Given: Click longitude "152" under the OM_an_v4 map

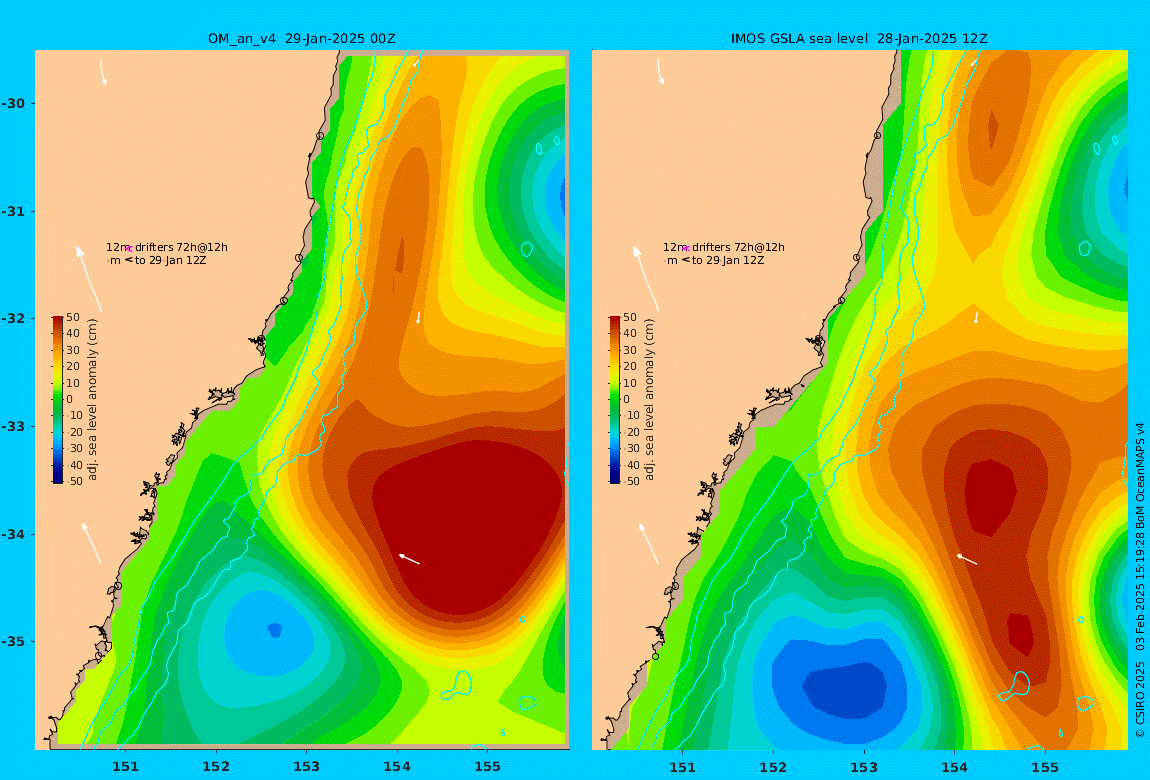Looking at the screenshot, I should click(x=216, y=767).
